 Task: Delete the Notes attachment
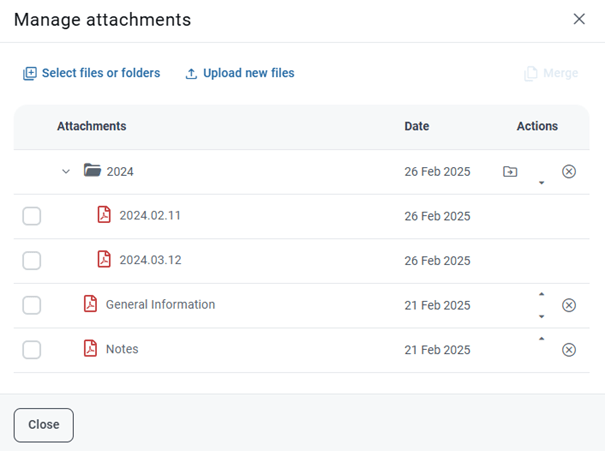569,350
